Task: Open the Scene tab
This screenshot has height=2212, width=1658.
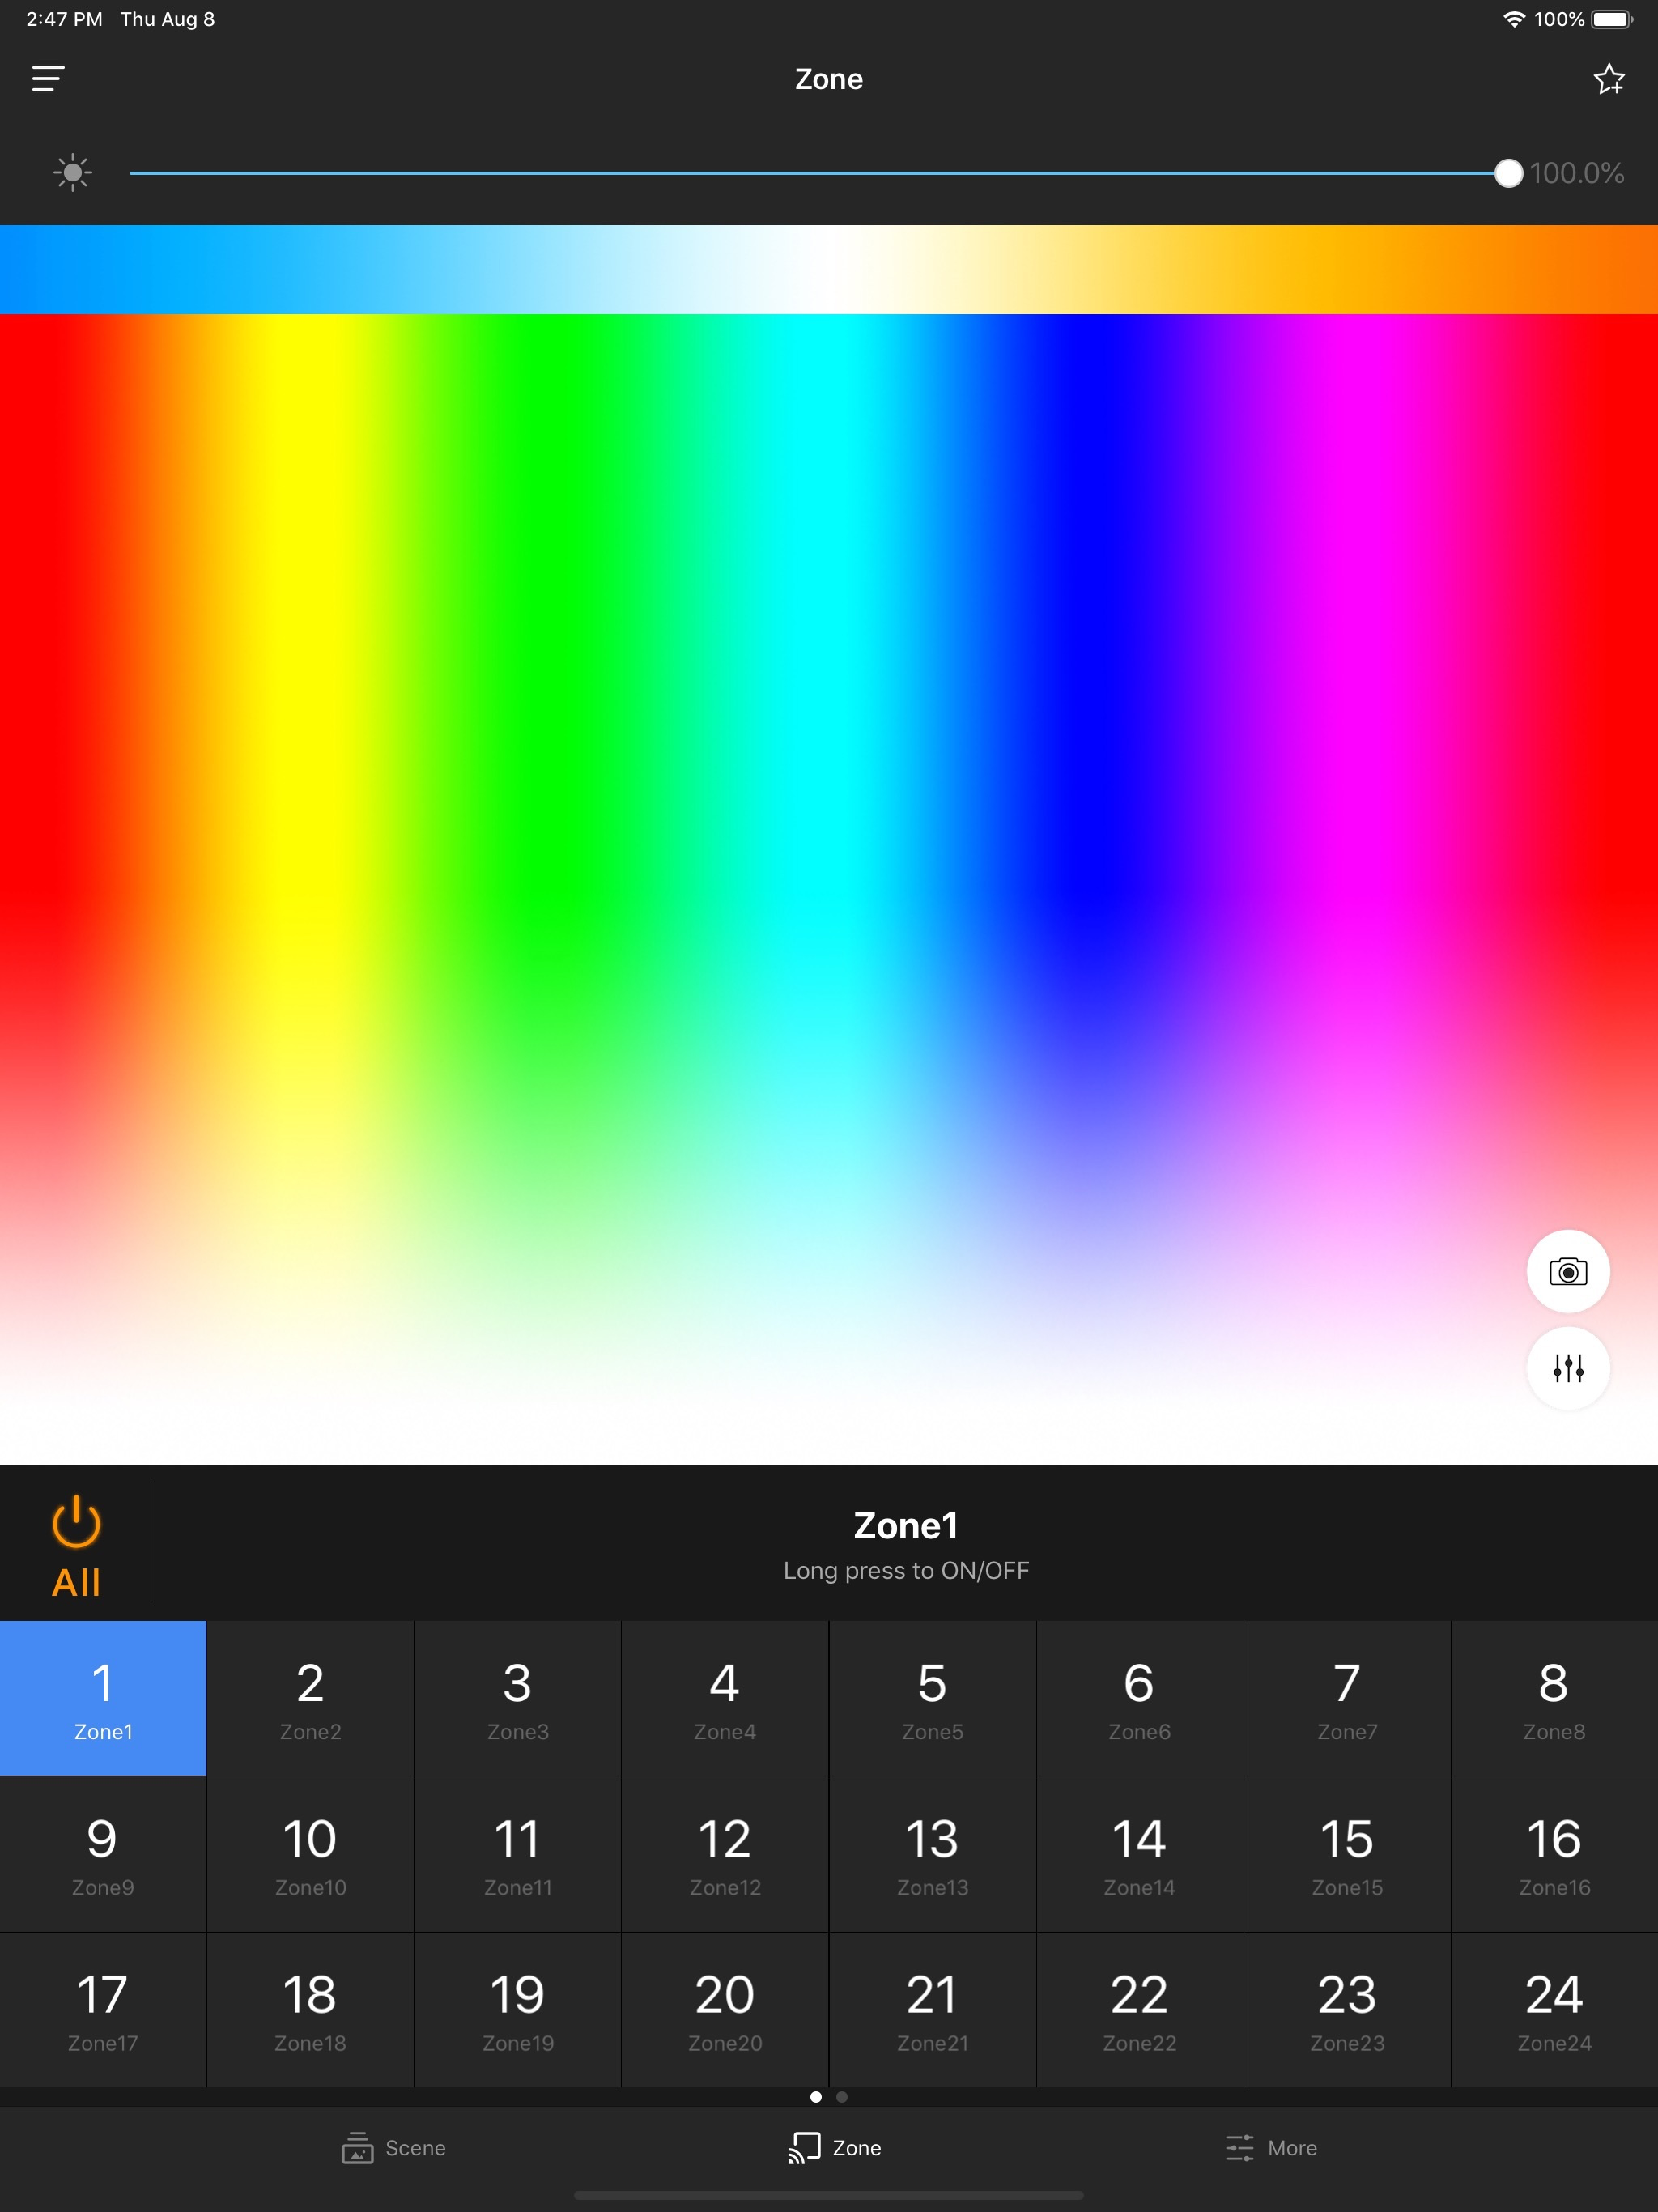Action: (x=394, y=2147)
